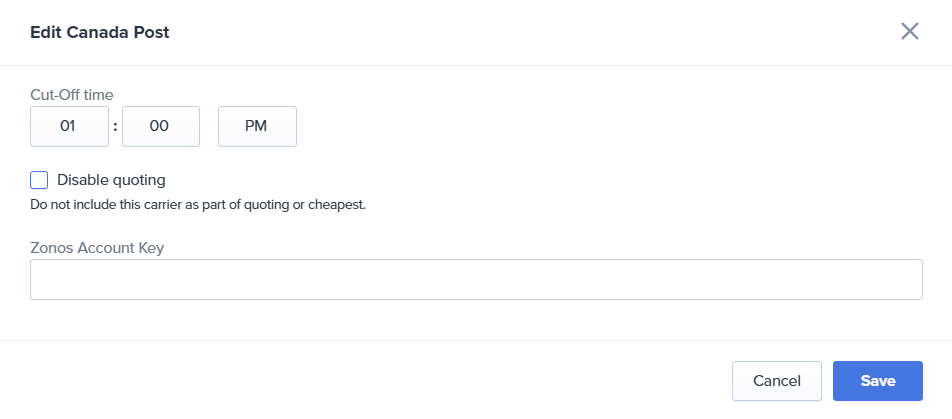Image resolution: width=952 pixels, height=419 pixels.
Task: Close the Edit Canada Post dialog
Action: pos(909,31)
